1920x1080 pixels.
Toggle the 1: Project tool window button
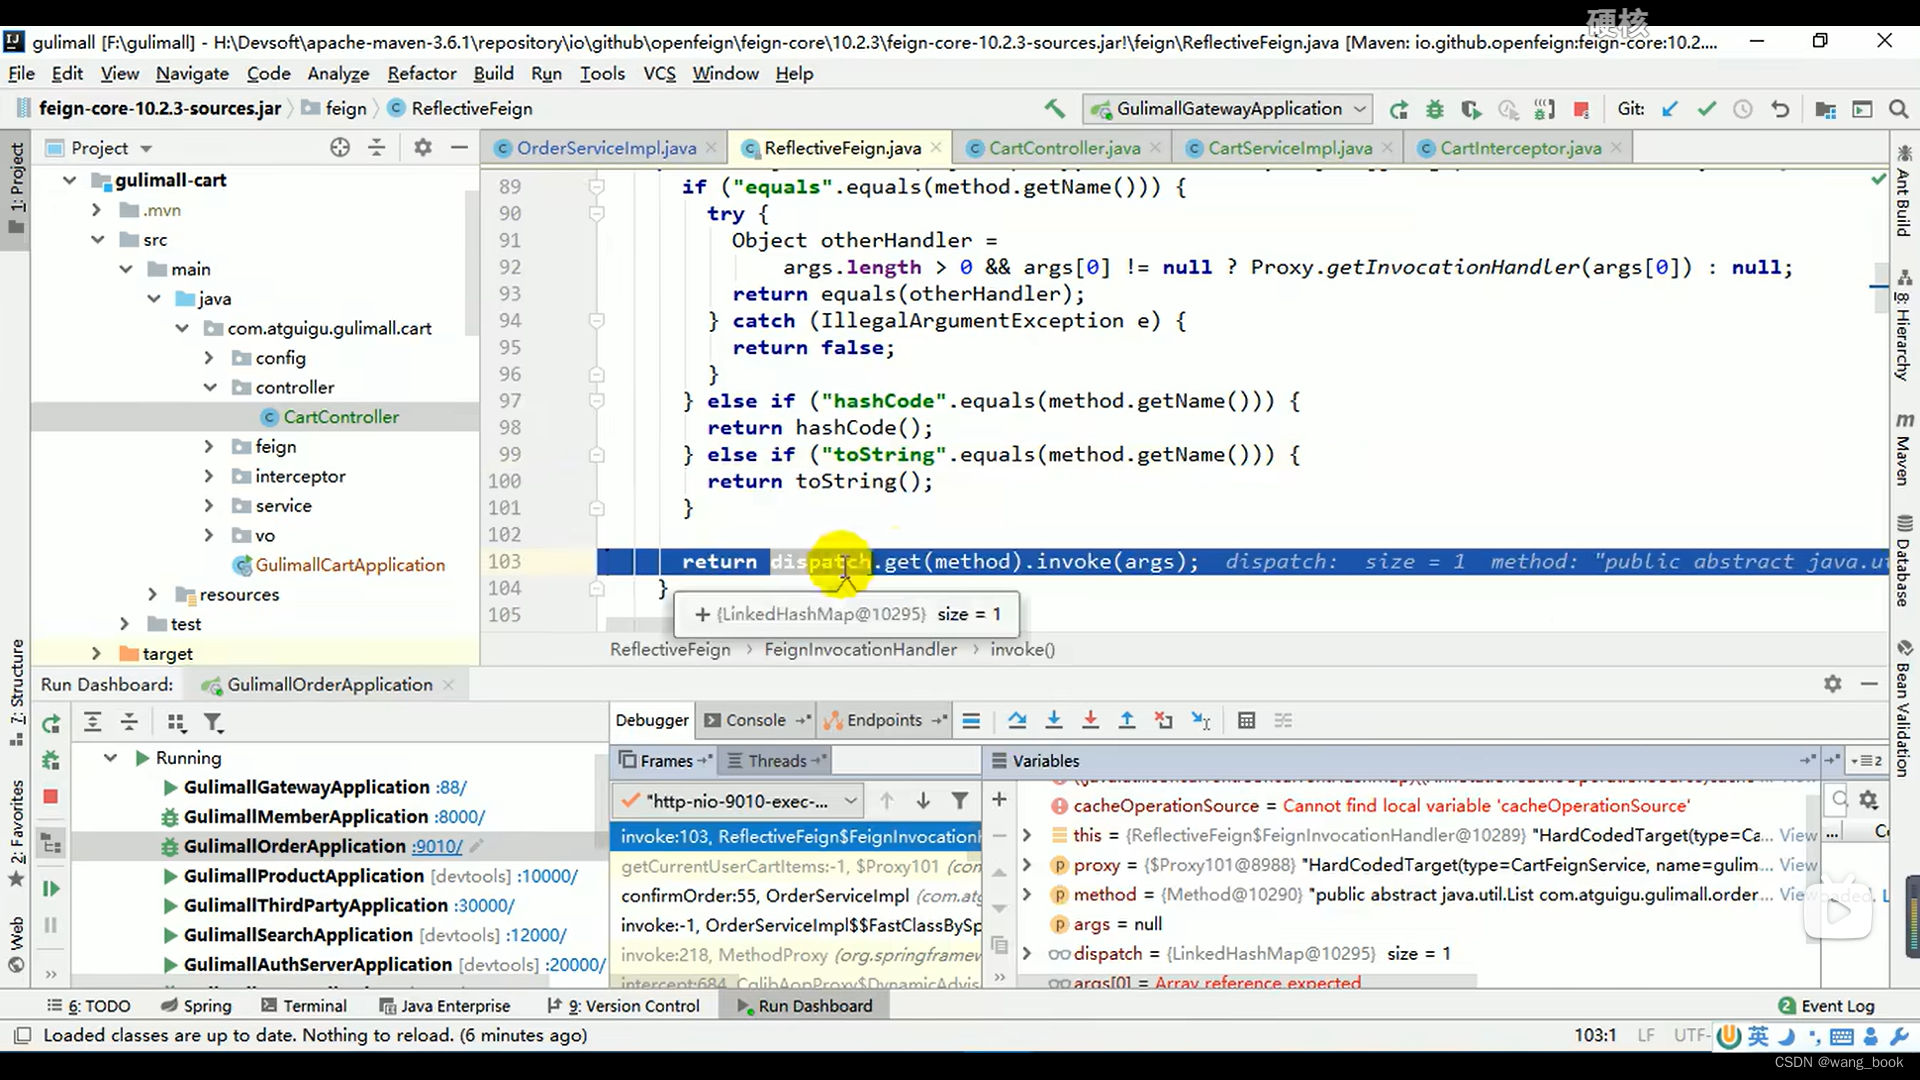pyautogui.click(x=16, y=188)
